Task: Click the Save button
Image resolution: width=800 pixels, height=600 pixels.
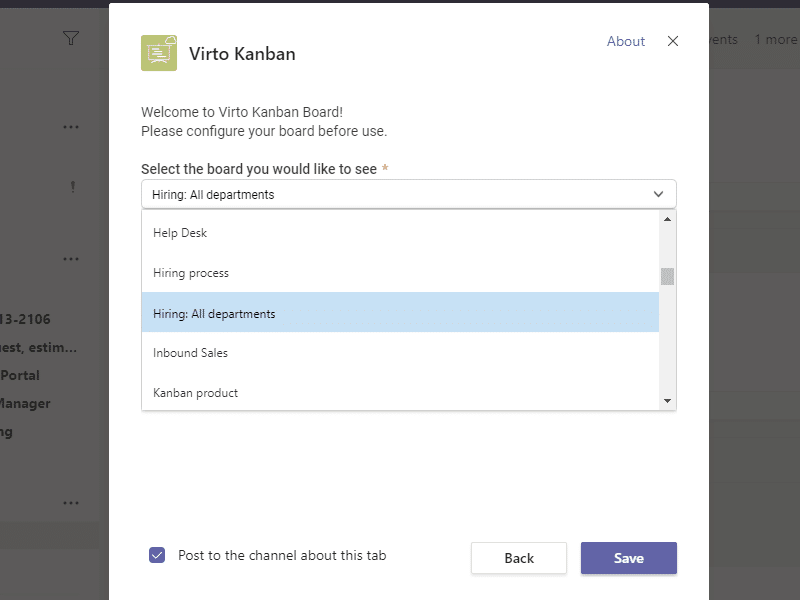Action: coord(629,558)
